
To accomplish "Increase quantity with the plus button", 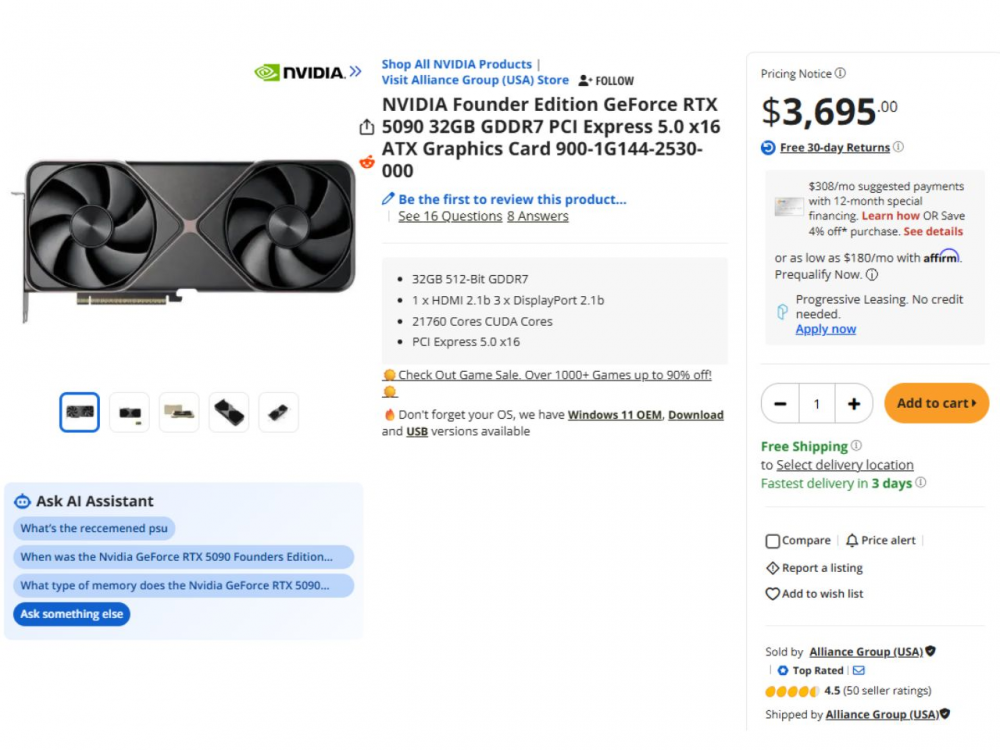I will tap(853, 404).
